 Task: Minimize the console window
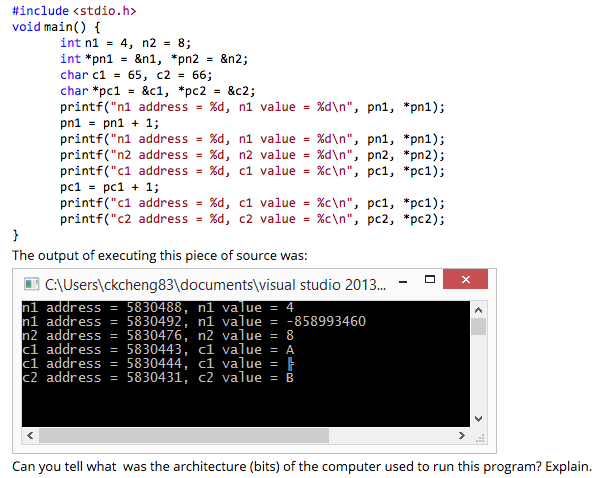pos(403,282)
